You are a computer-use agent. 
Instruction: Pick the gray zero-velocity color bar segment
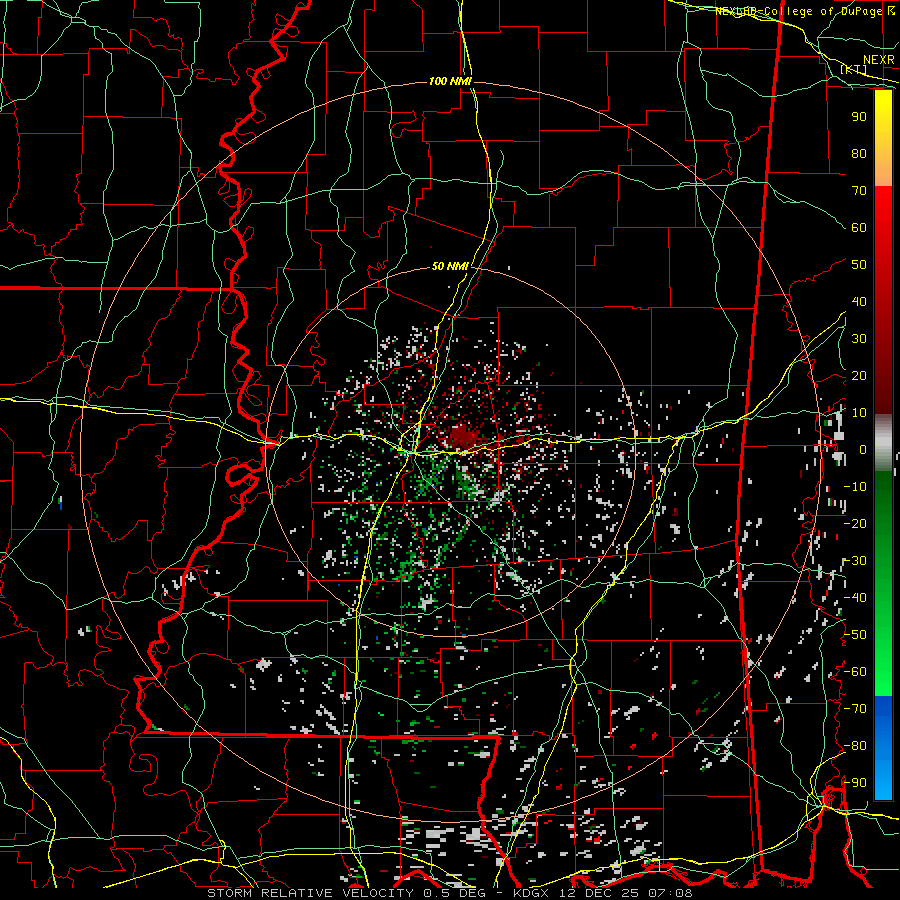click(883, 442)
